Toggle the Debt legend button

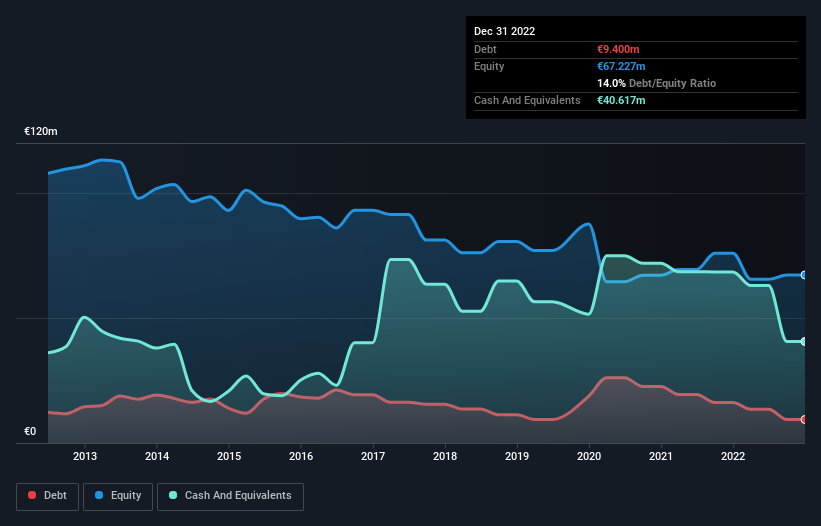coord(48,496)
